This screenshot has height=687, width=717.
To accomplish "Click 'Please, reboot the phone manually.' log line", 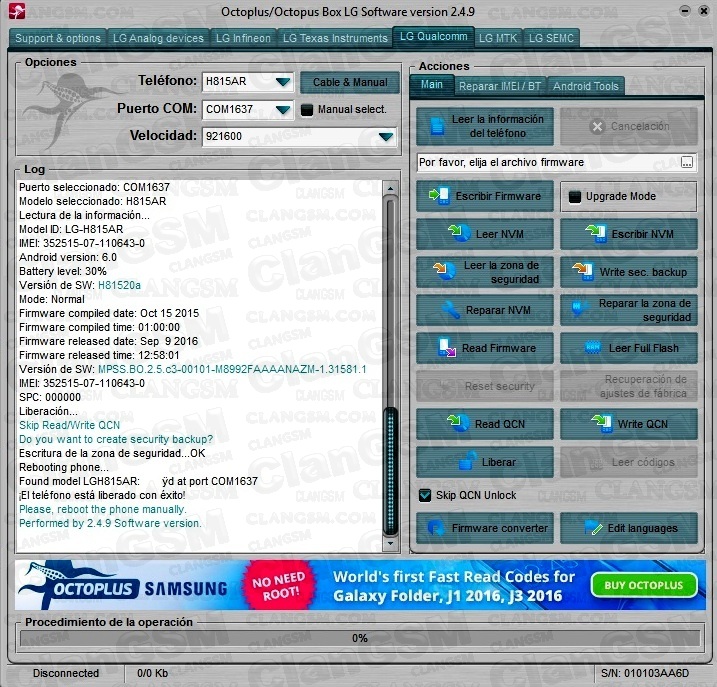I will click(102, 510).
